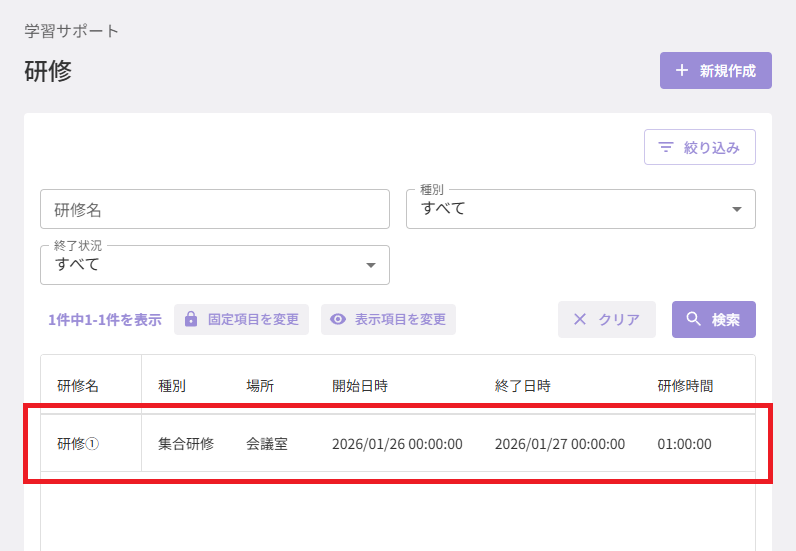Click the filter lines icon beside 絞り込み
The width and height of the screenshot is (796, 551).
tap(666, 147)
